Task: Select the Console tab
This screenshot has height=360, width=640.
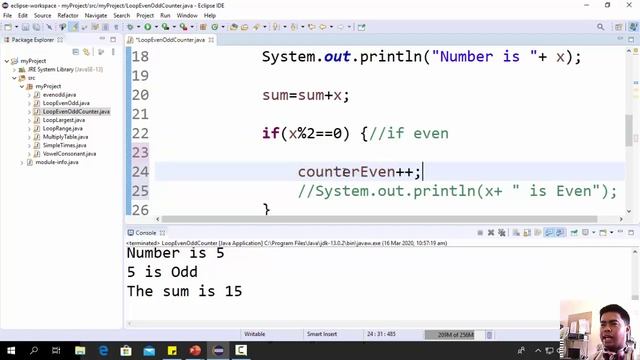Action: [146, 233]
